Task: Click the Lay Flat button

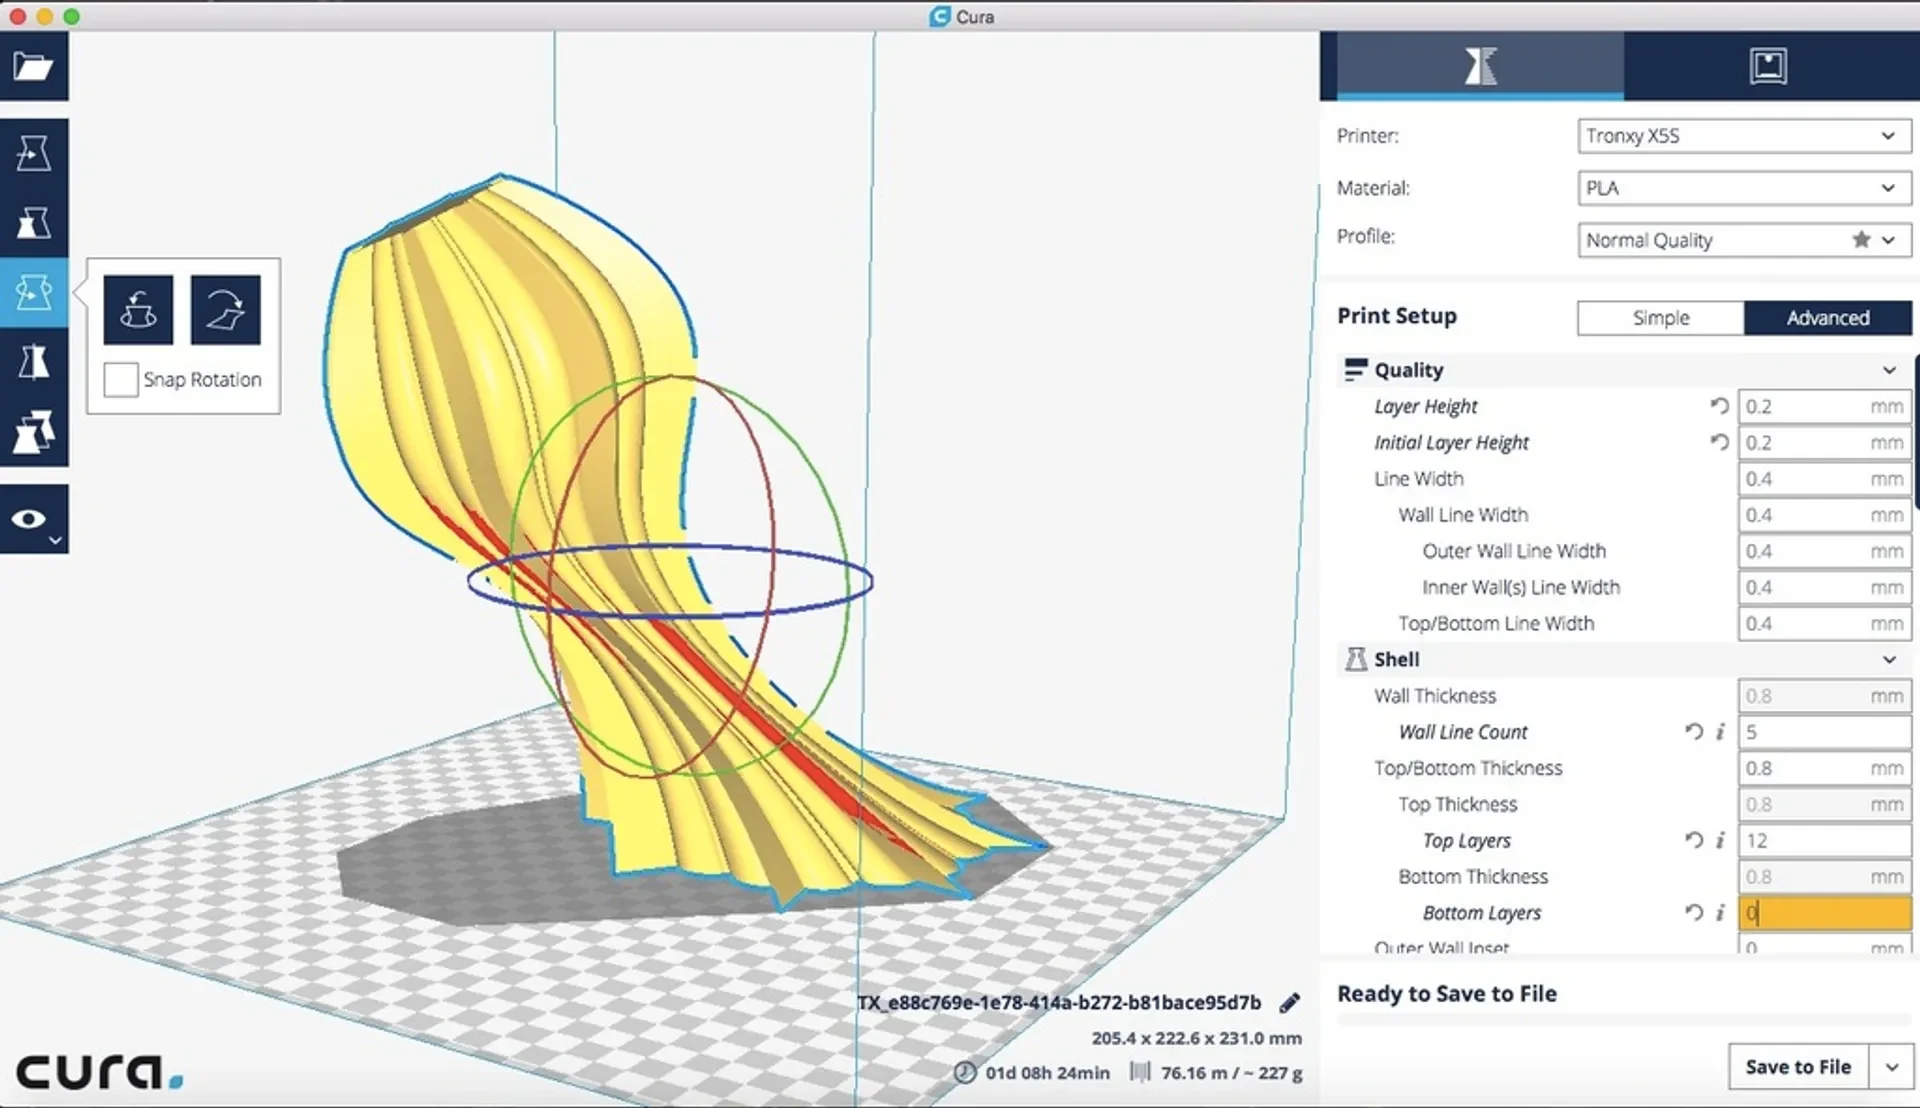Action: point(226,310)
